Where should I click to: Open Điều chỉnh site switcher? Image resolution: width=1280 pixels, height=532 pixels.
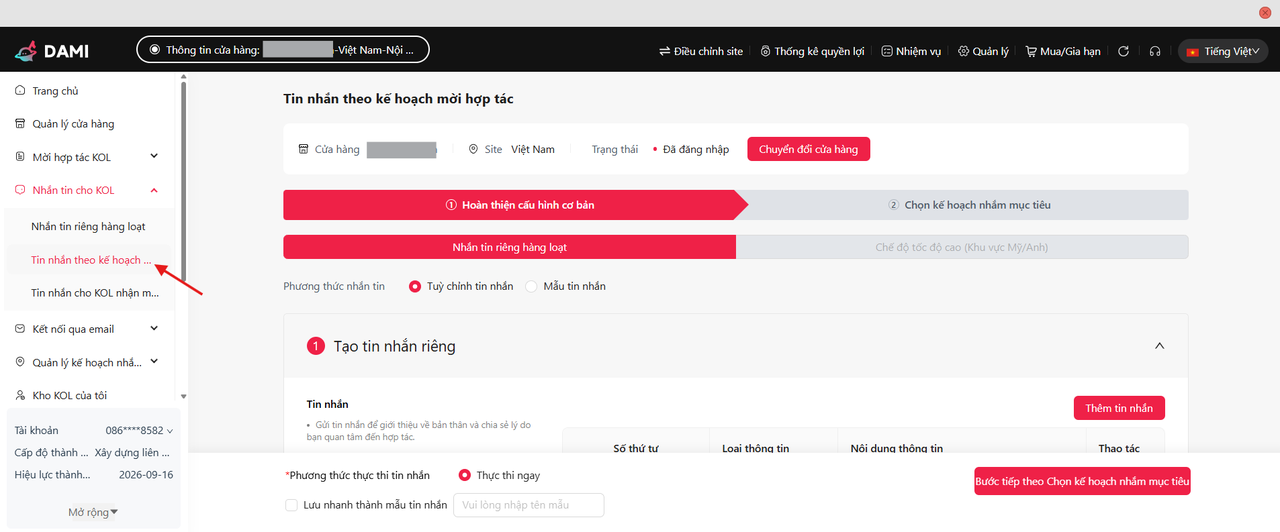coord(700,51)
